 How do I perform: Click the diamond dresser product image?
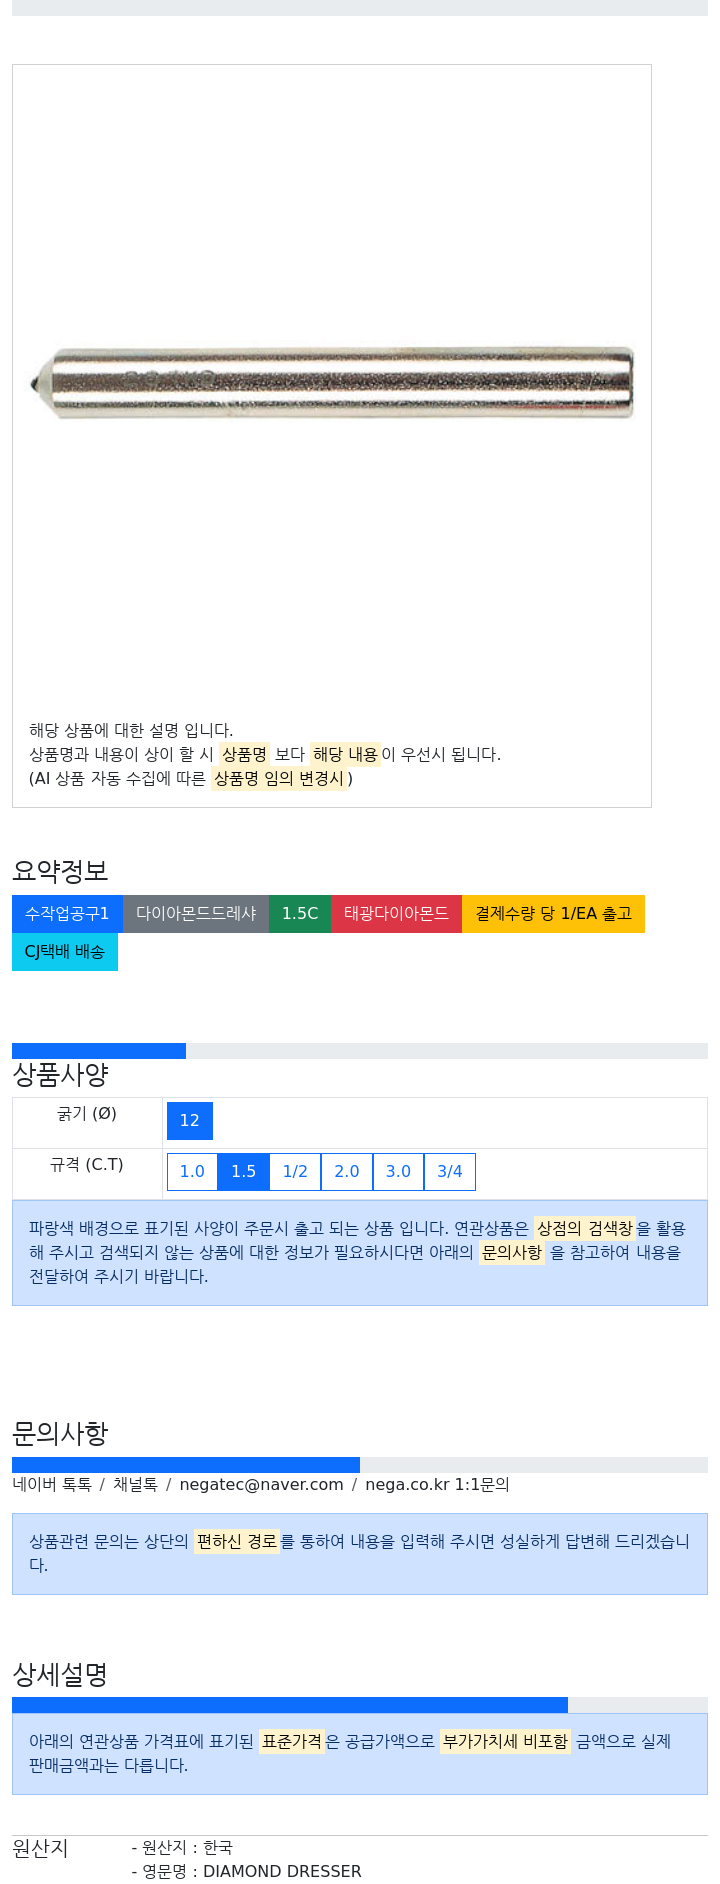[x=332, y=382]
